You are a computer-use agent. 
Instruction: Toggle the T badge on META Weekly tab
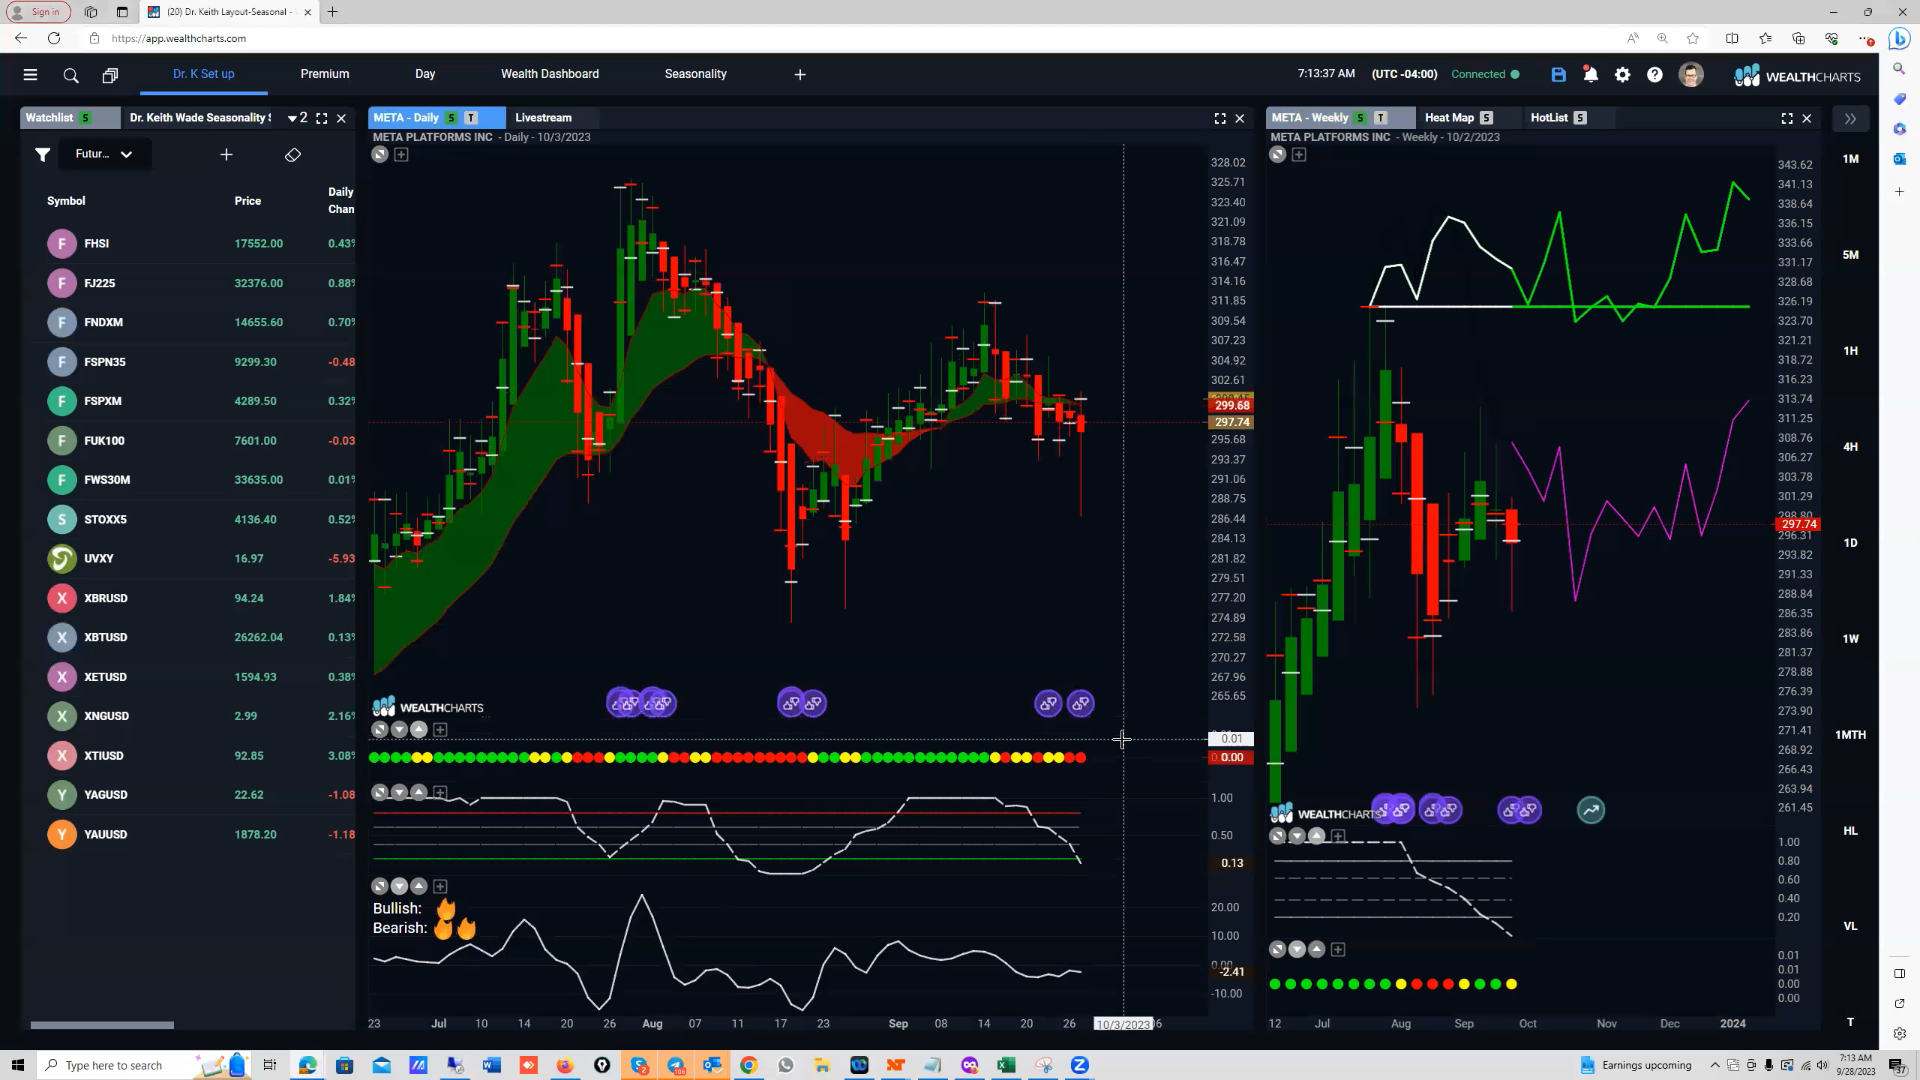(x=1380, y=118)
